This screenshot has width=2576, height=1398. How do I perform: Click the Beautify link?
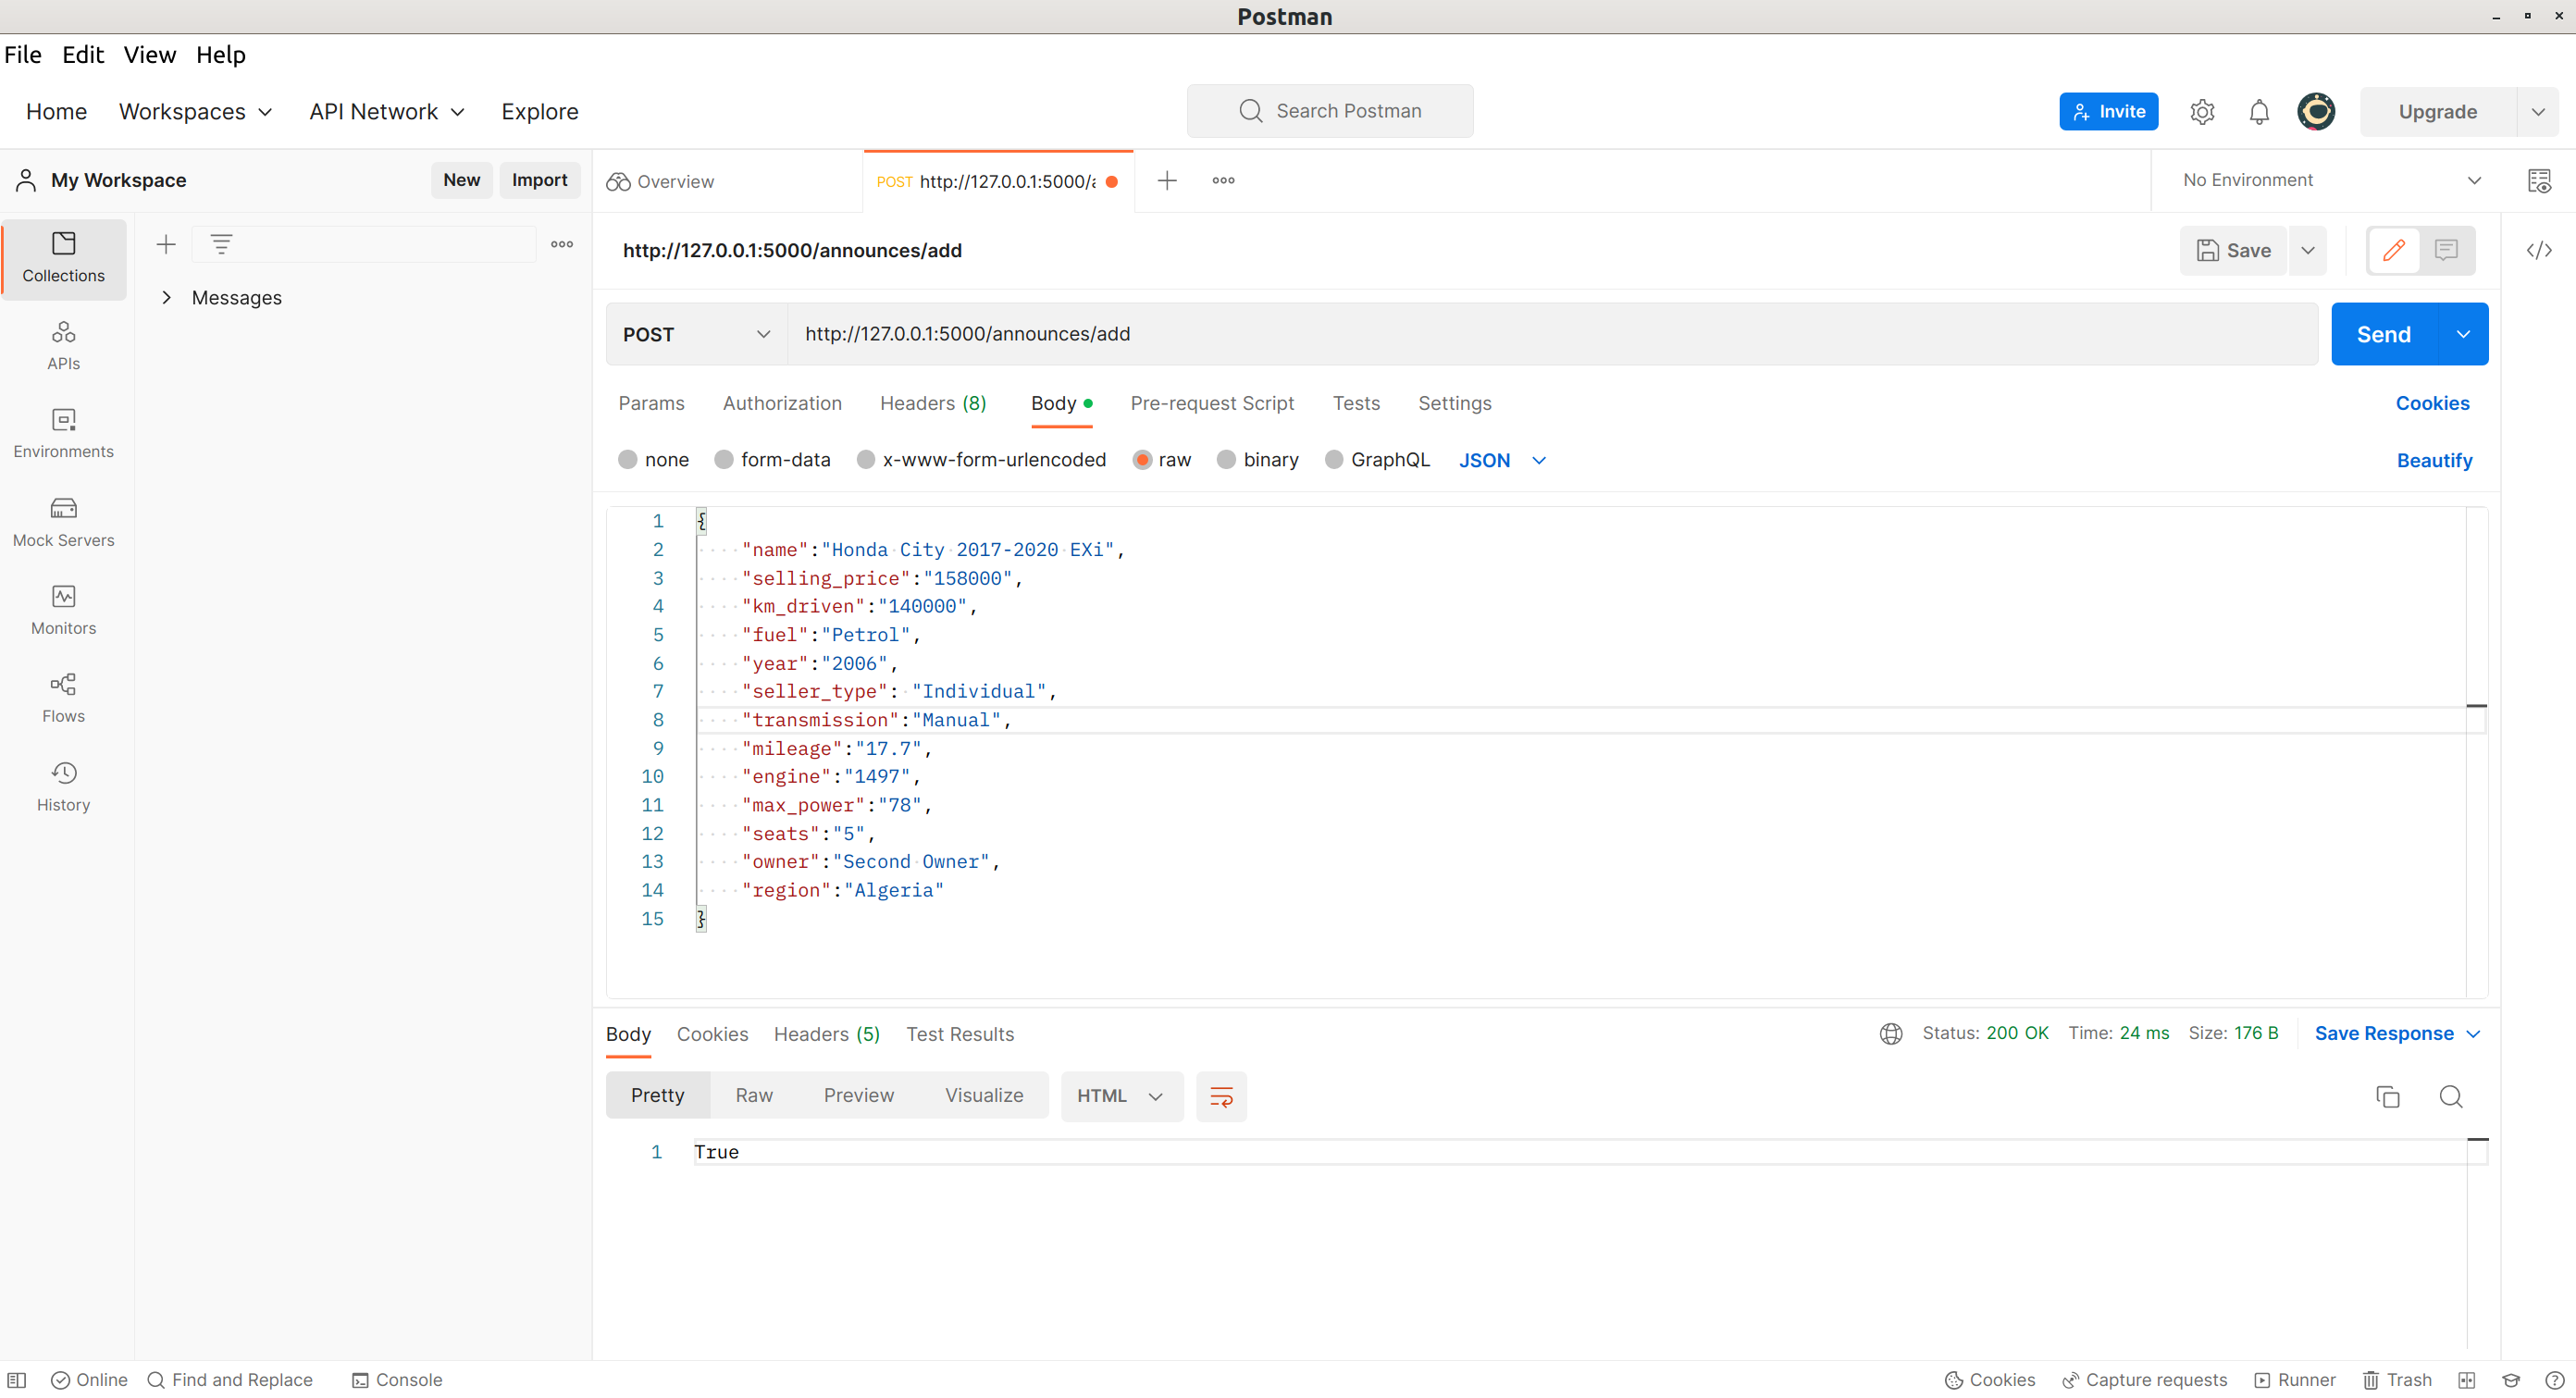point(2433,460)
